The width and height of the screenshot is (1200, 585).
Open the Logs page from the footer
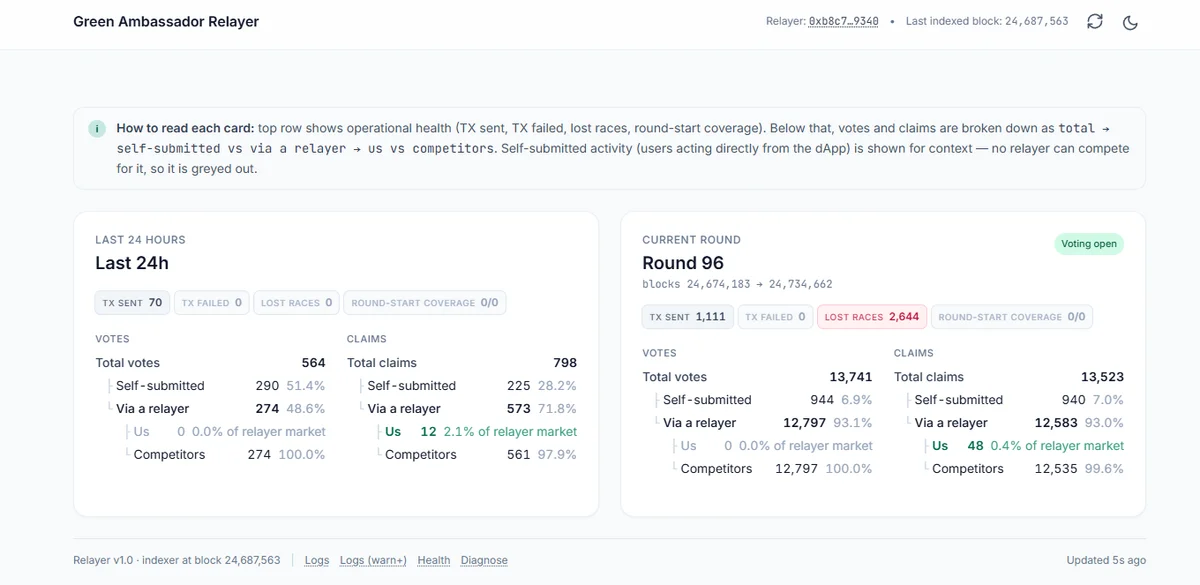316,560
